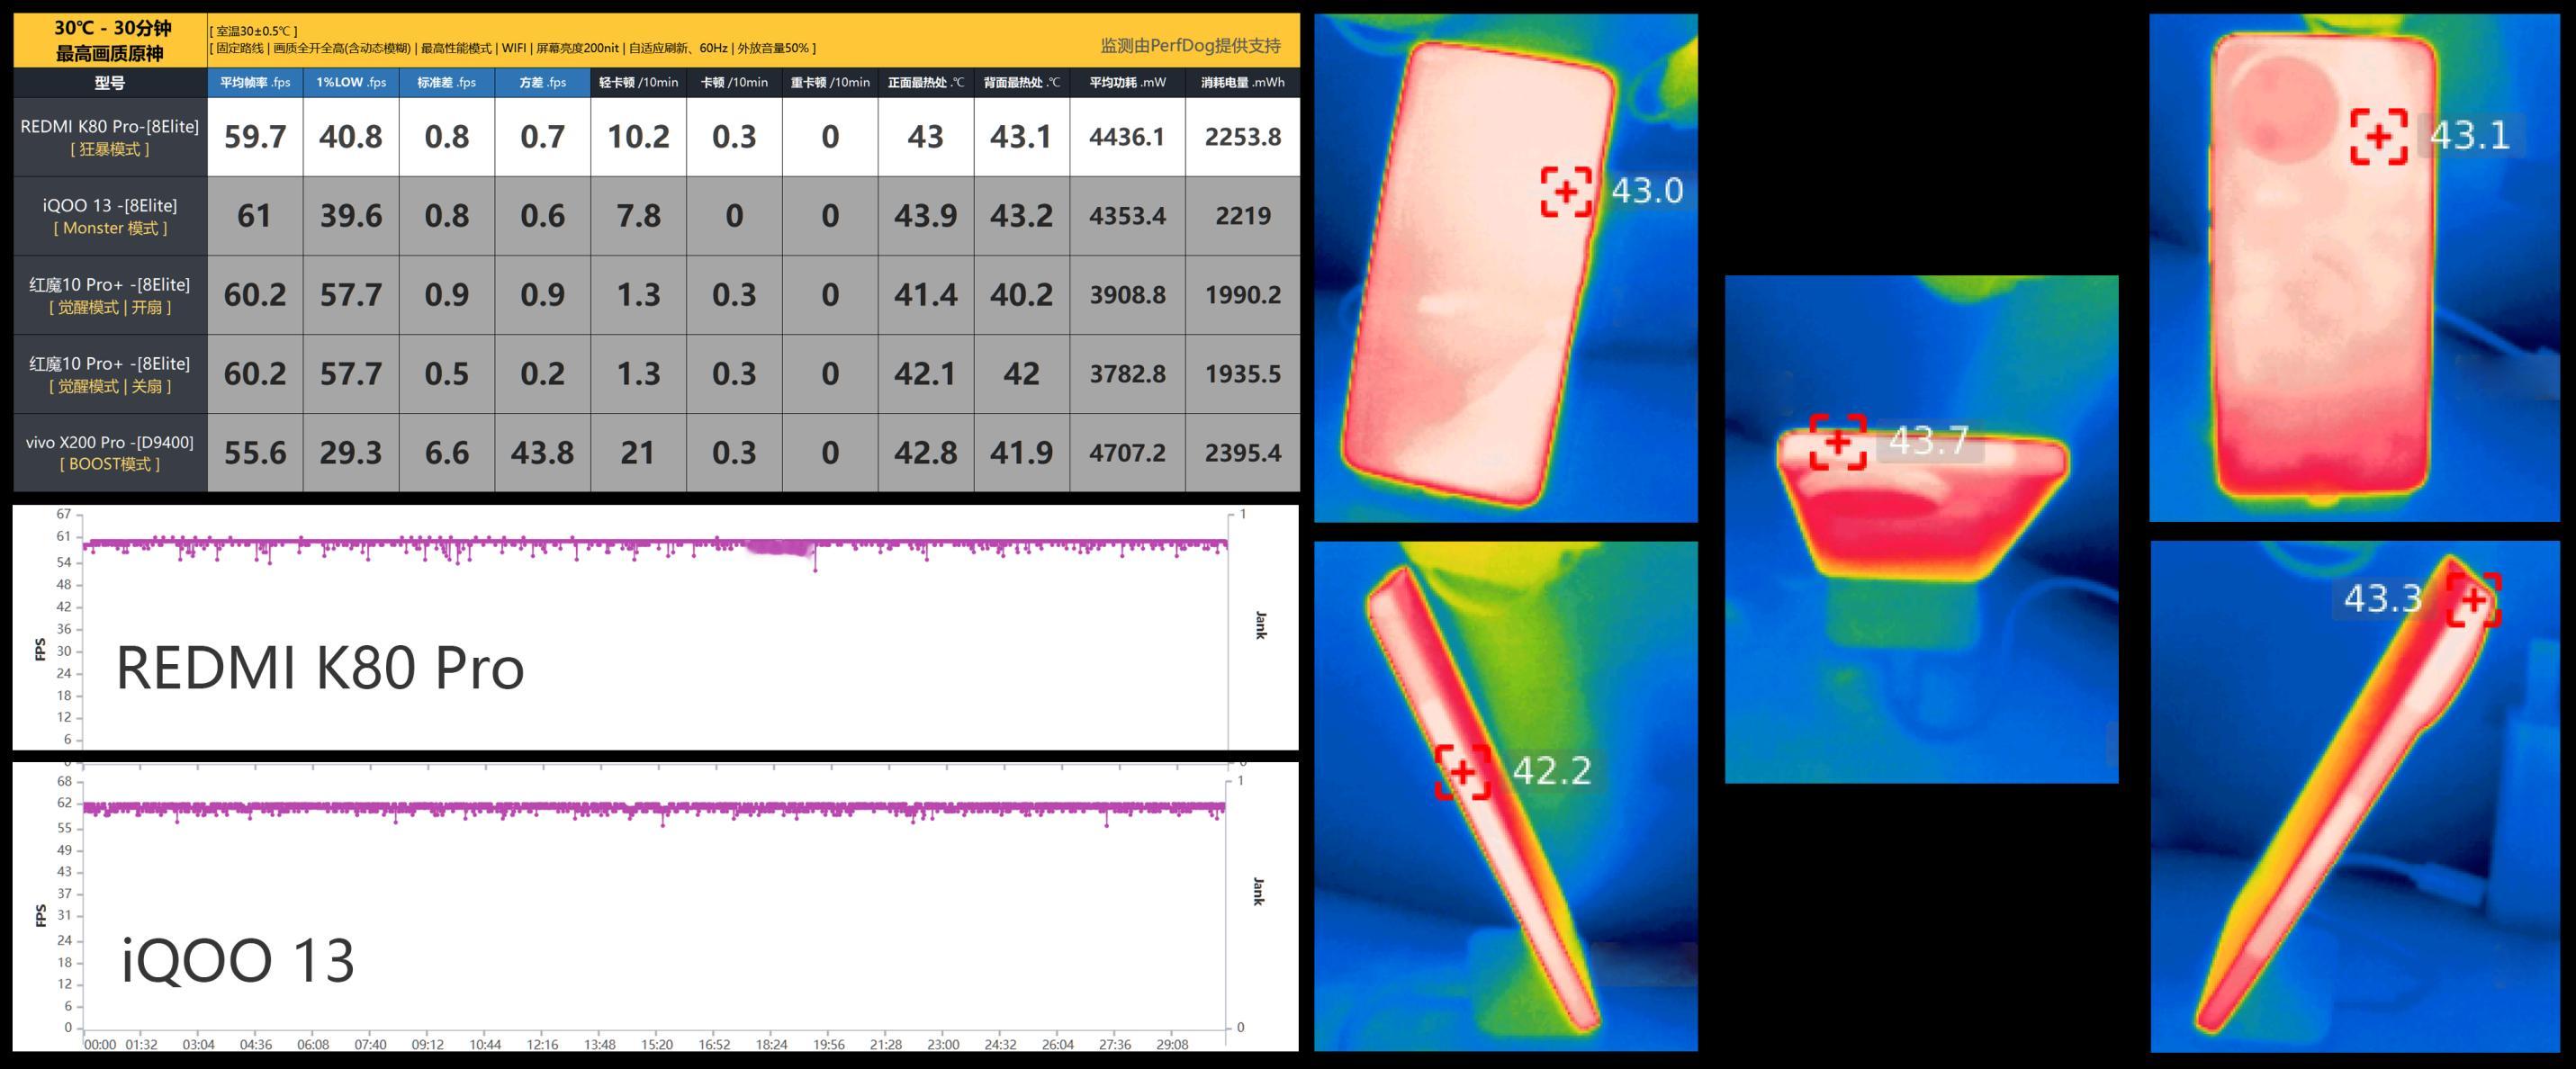Click the crosshair marker on the 43.7 thermal image
This screenshot has height=1069, width=2576.
pos(1838,441)
